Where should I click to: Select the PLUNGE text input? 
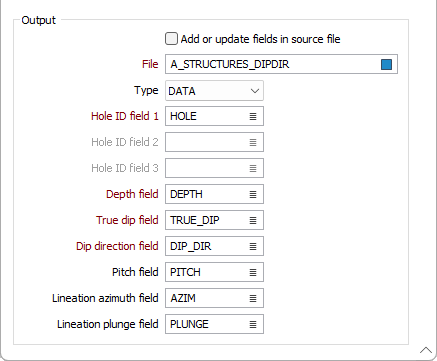[214, 324]
